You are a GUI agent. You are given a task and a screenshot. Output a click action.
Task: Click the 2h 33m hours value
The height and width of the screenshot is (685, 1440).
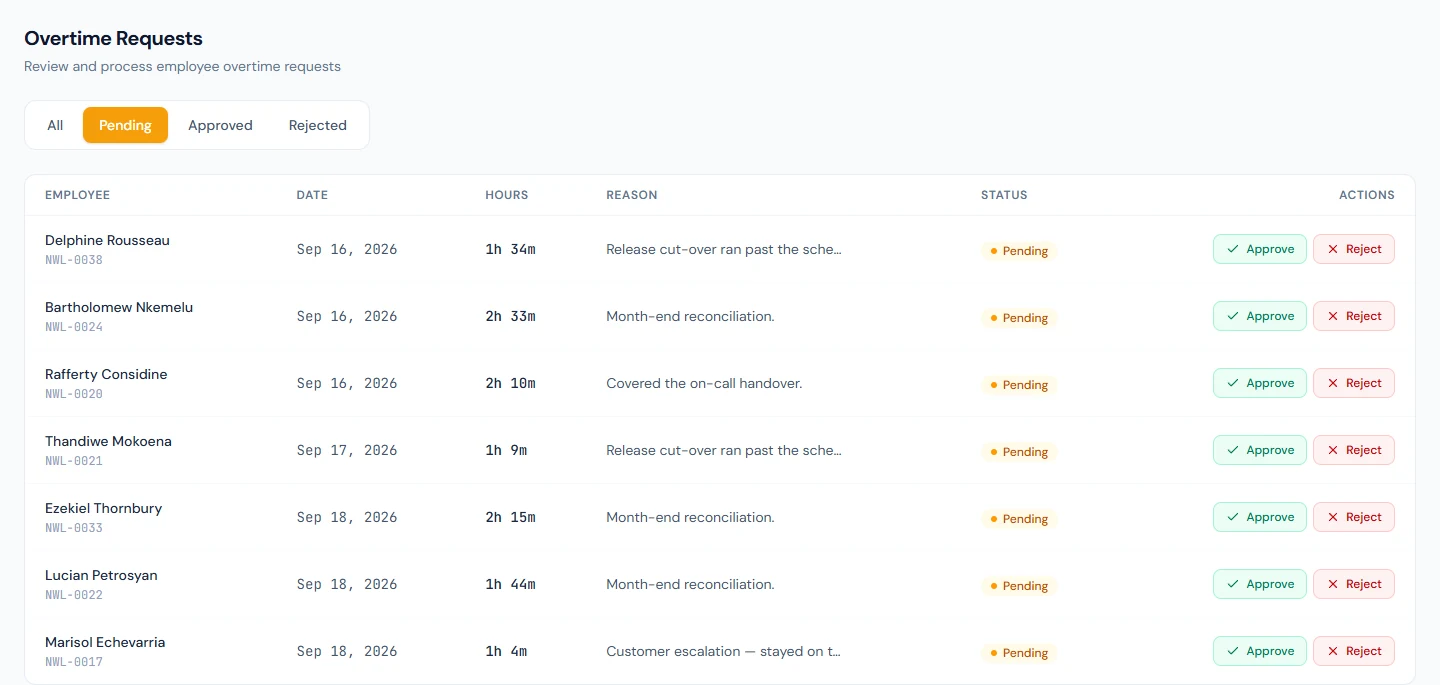click(x=511, y=316)
